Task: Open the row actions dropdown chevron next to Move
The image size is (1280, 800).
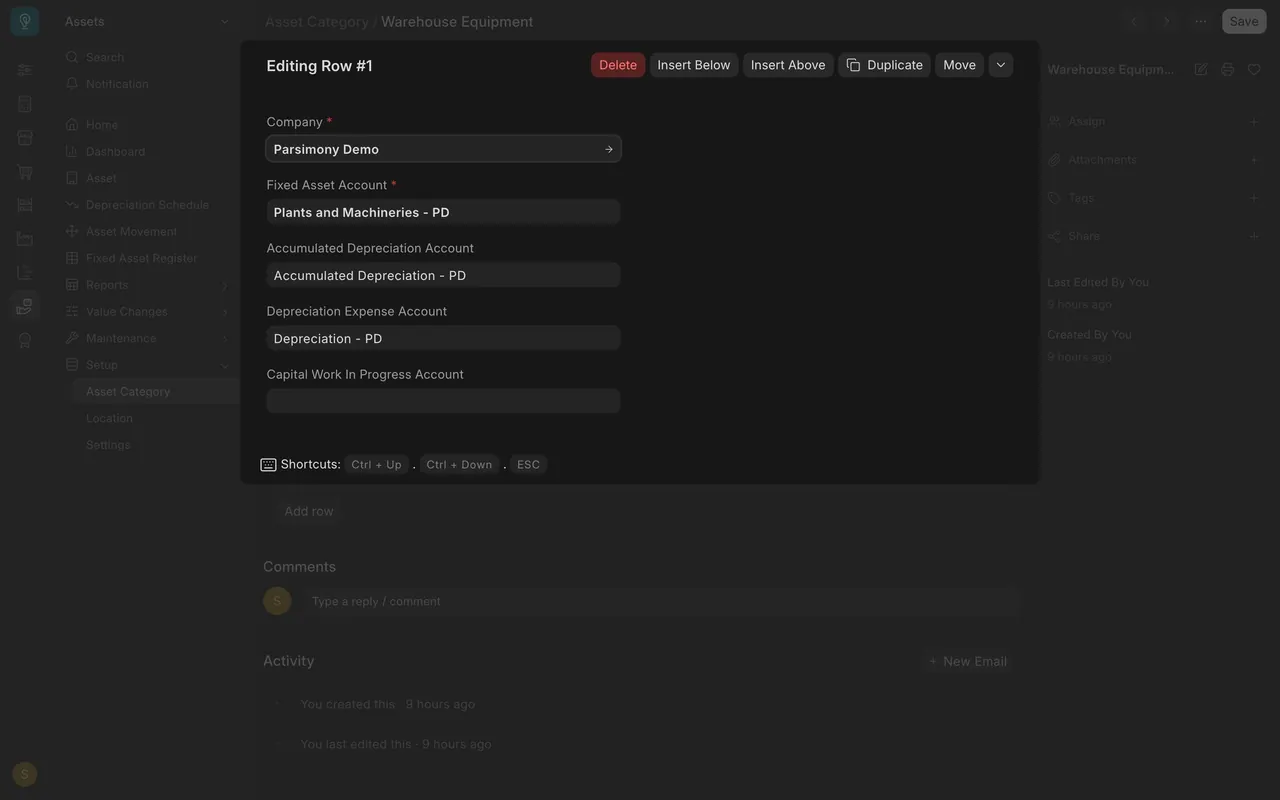Action: tap(1001, 65)
